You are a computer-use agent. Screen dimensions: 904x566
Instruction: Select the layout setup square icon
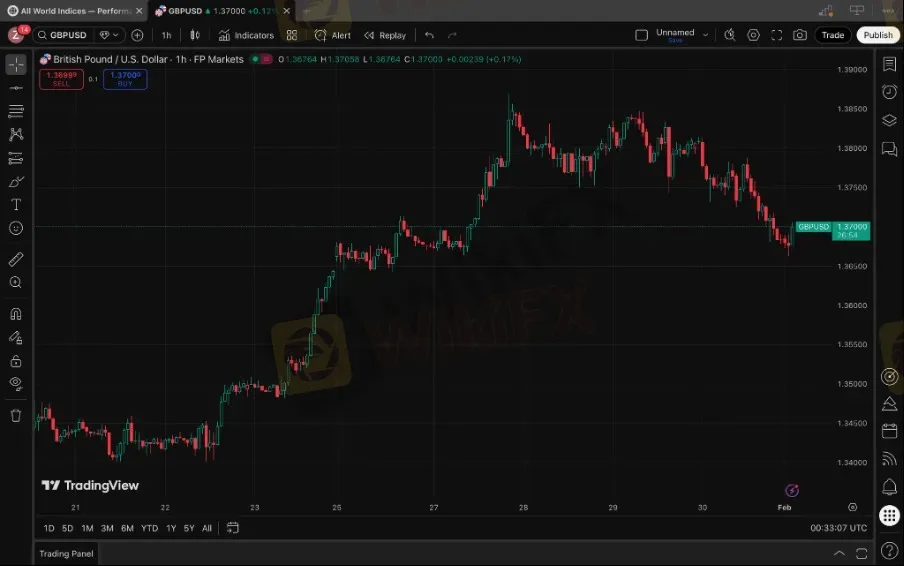point(641,35)
